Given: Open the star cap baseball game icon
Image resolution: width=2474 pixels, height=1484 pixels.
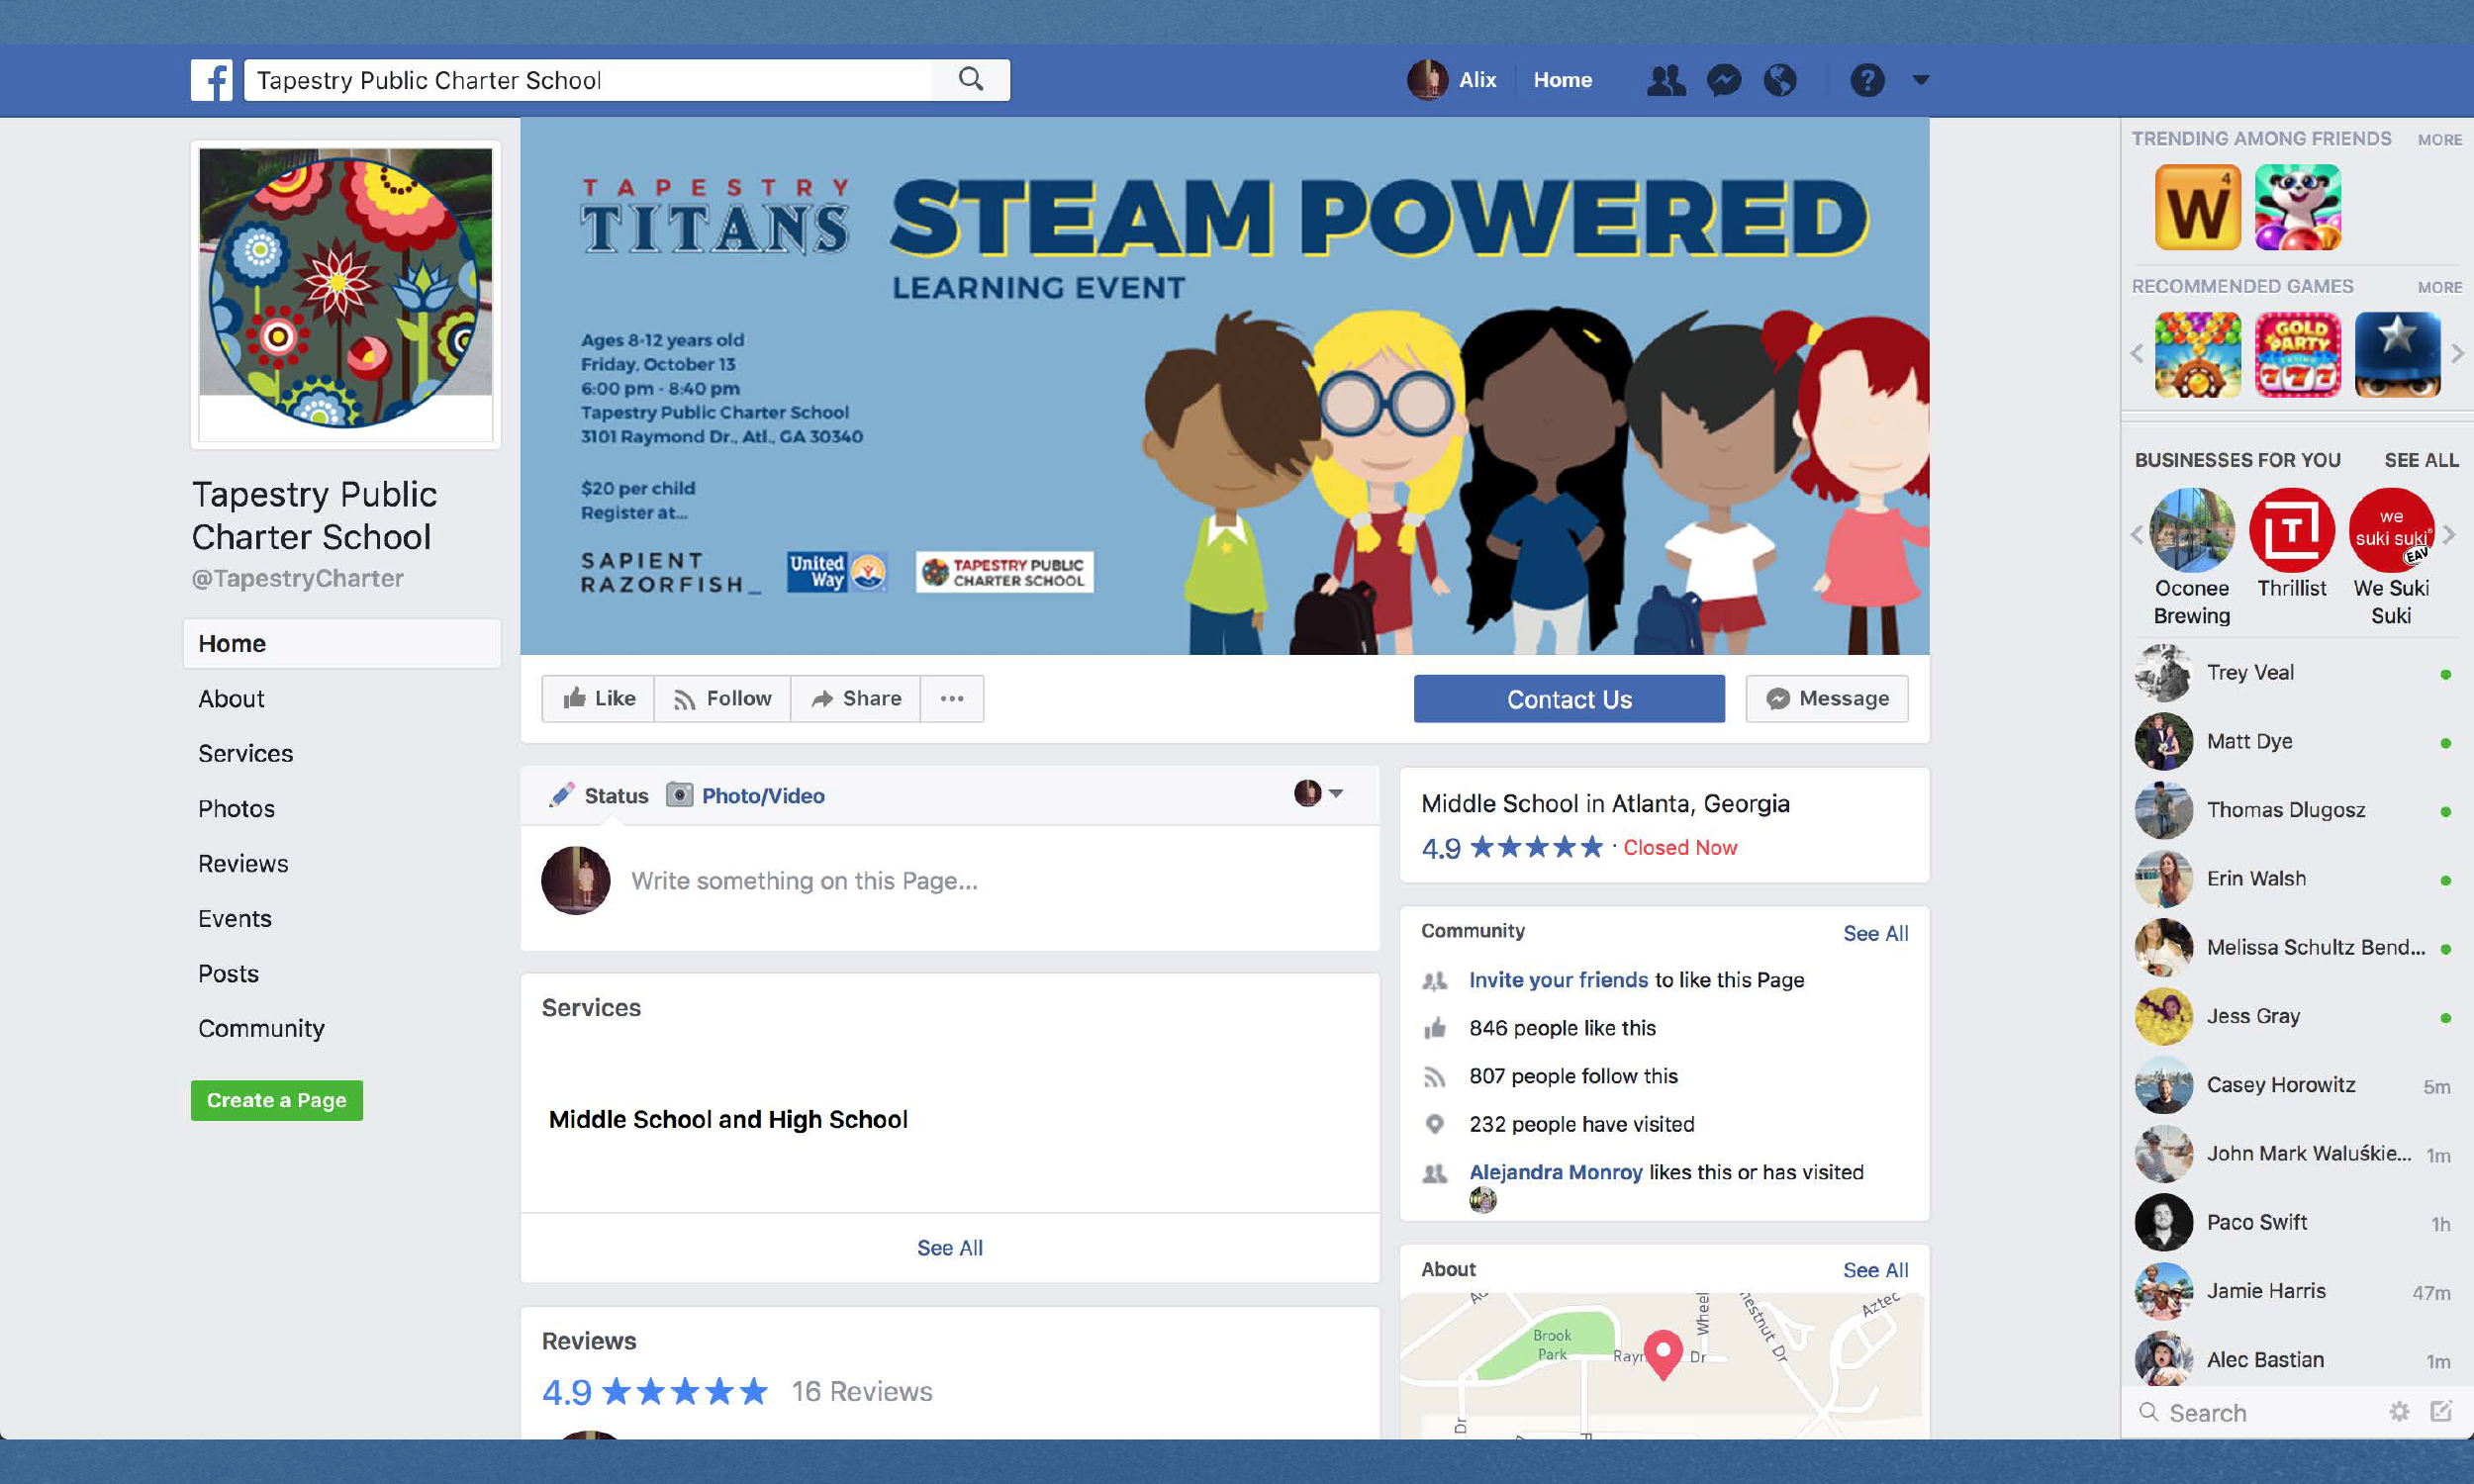Looking at the screenshot, I should point(2397,354).
